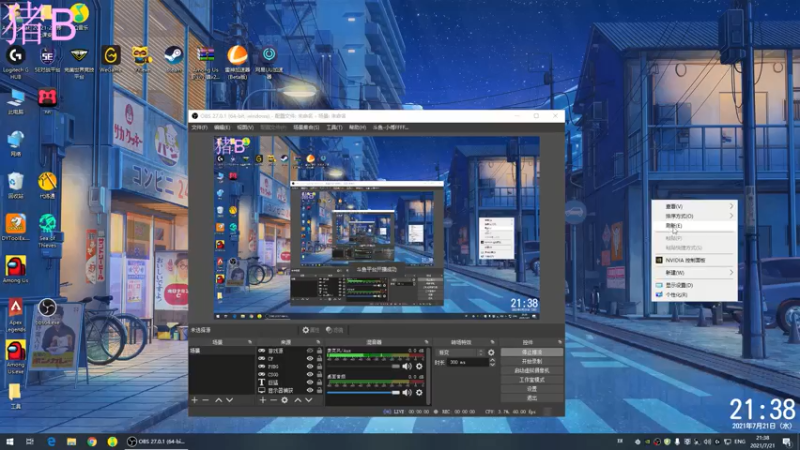Open Windows Start menu

point(10,441)
